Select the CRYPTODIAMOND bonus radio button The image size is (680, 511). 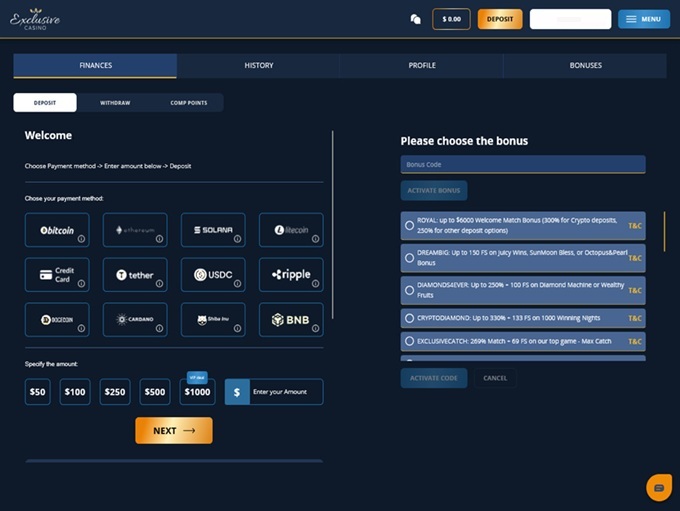[x=410, y=318]
